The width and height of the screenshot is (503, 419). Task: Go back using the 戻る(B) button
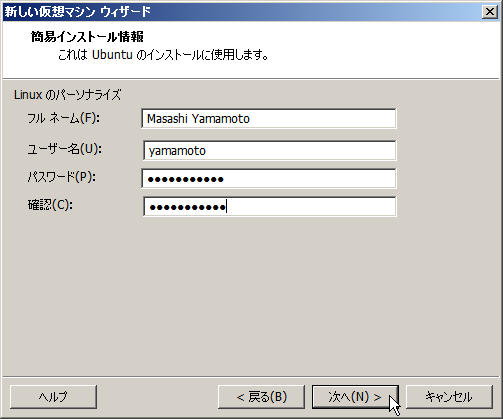[x=261, y=397]
